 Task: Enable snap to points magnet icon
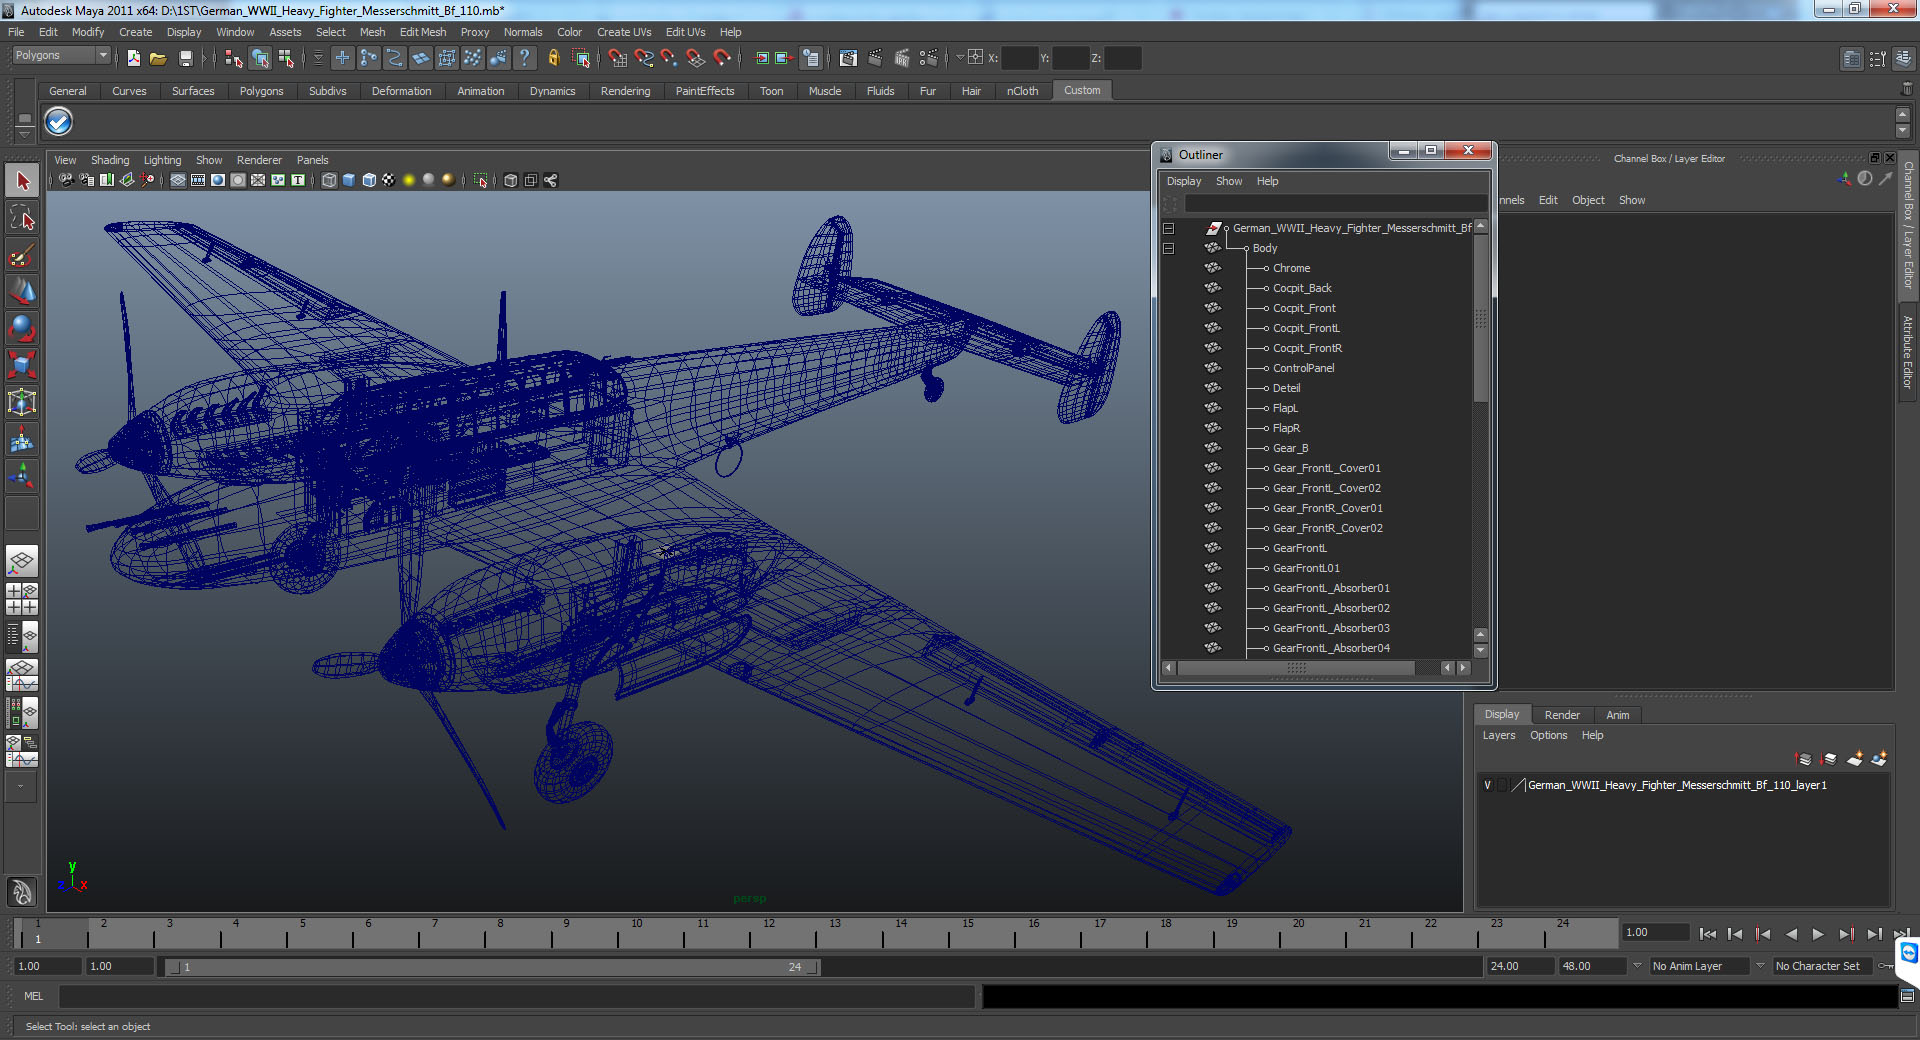pos(669,58)
